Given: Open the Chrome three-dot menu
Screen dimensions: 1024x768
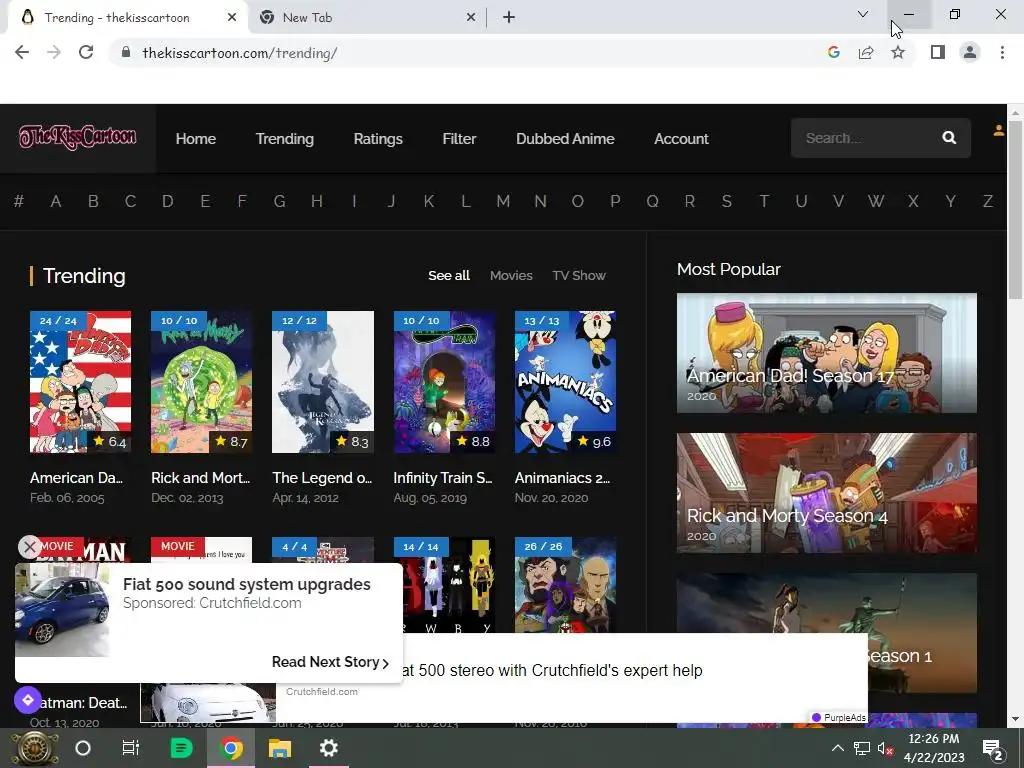Looking at the screenshot, I should [x=1002, y=52].
